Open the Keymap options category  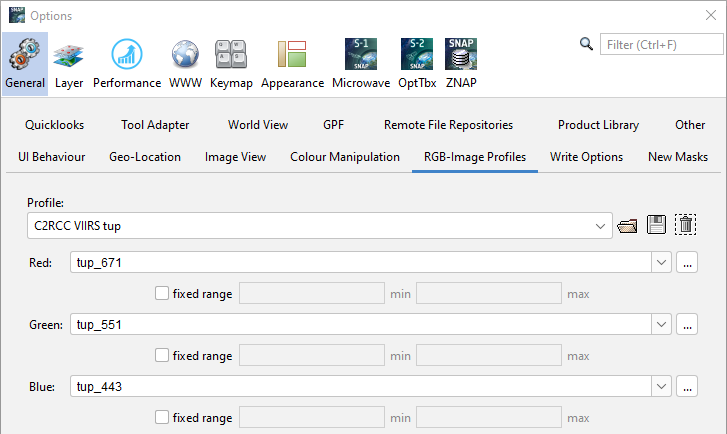(x=231, y=64)
